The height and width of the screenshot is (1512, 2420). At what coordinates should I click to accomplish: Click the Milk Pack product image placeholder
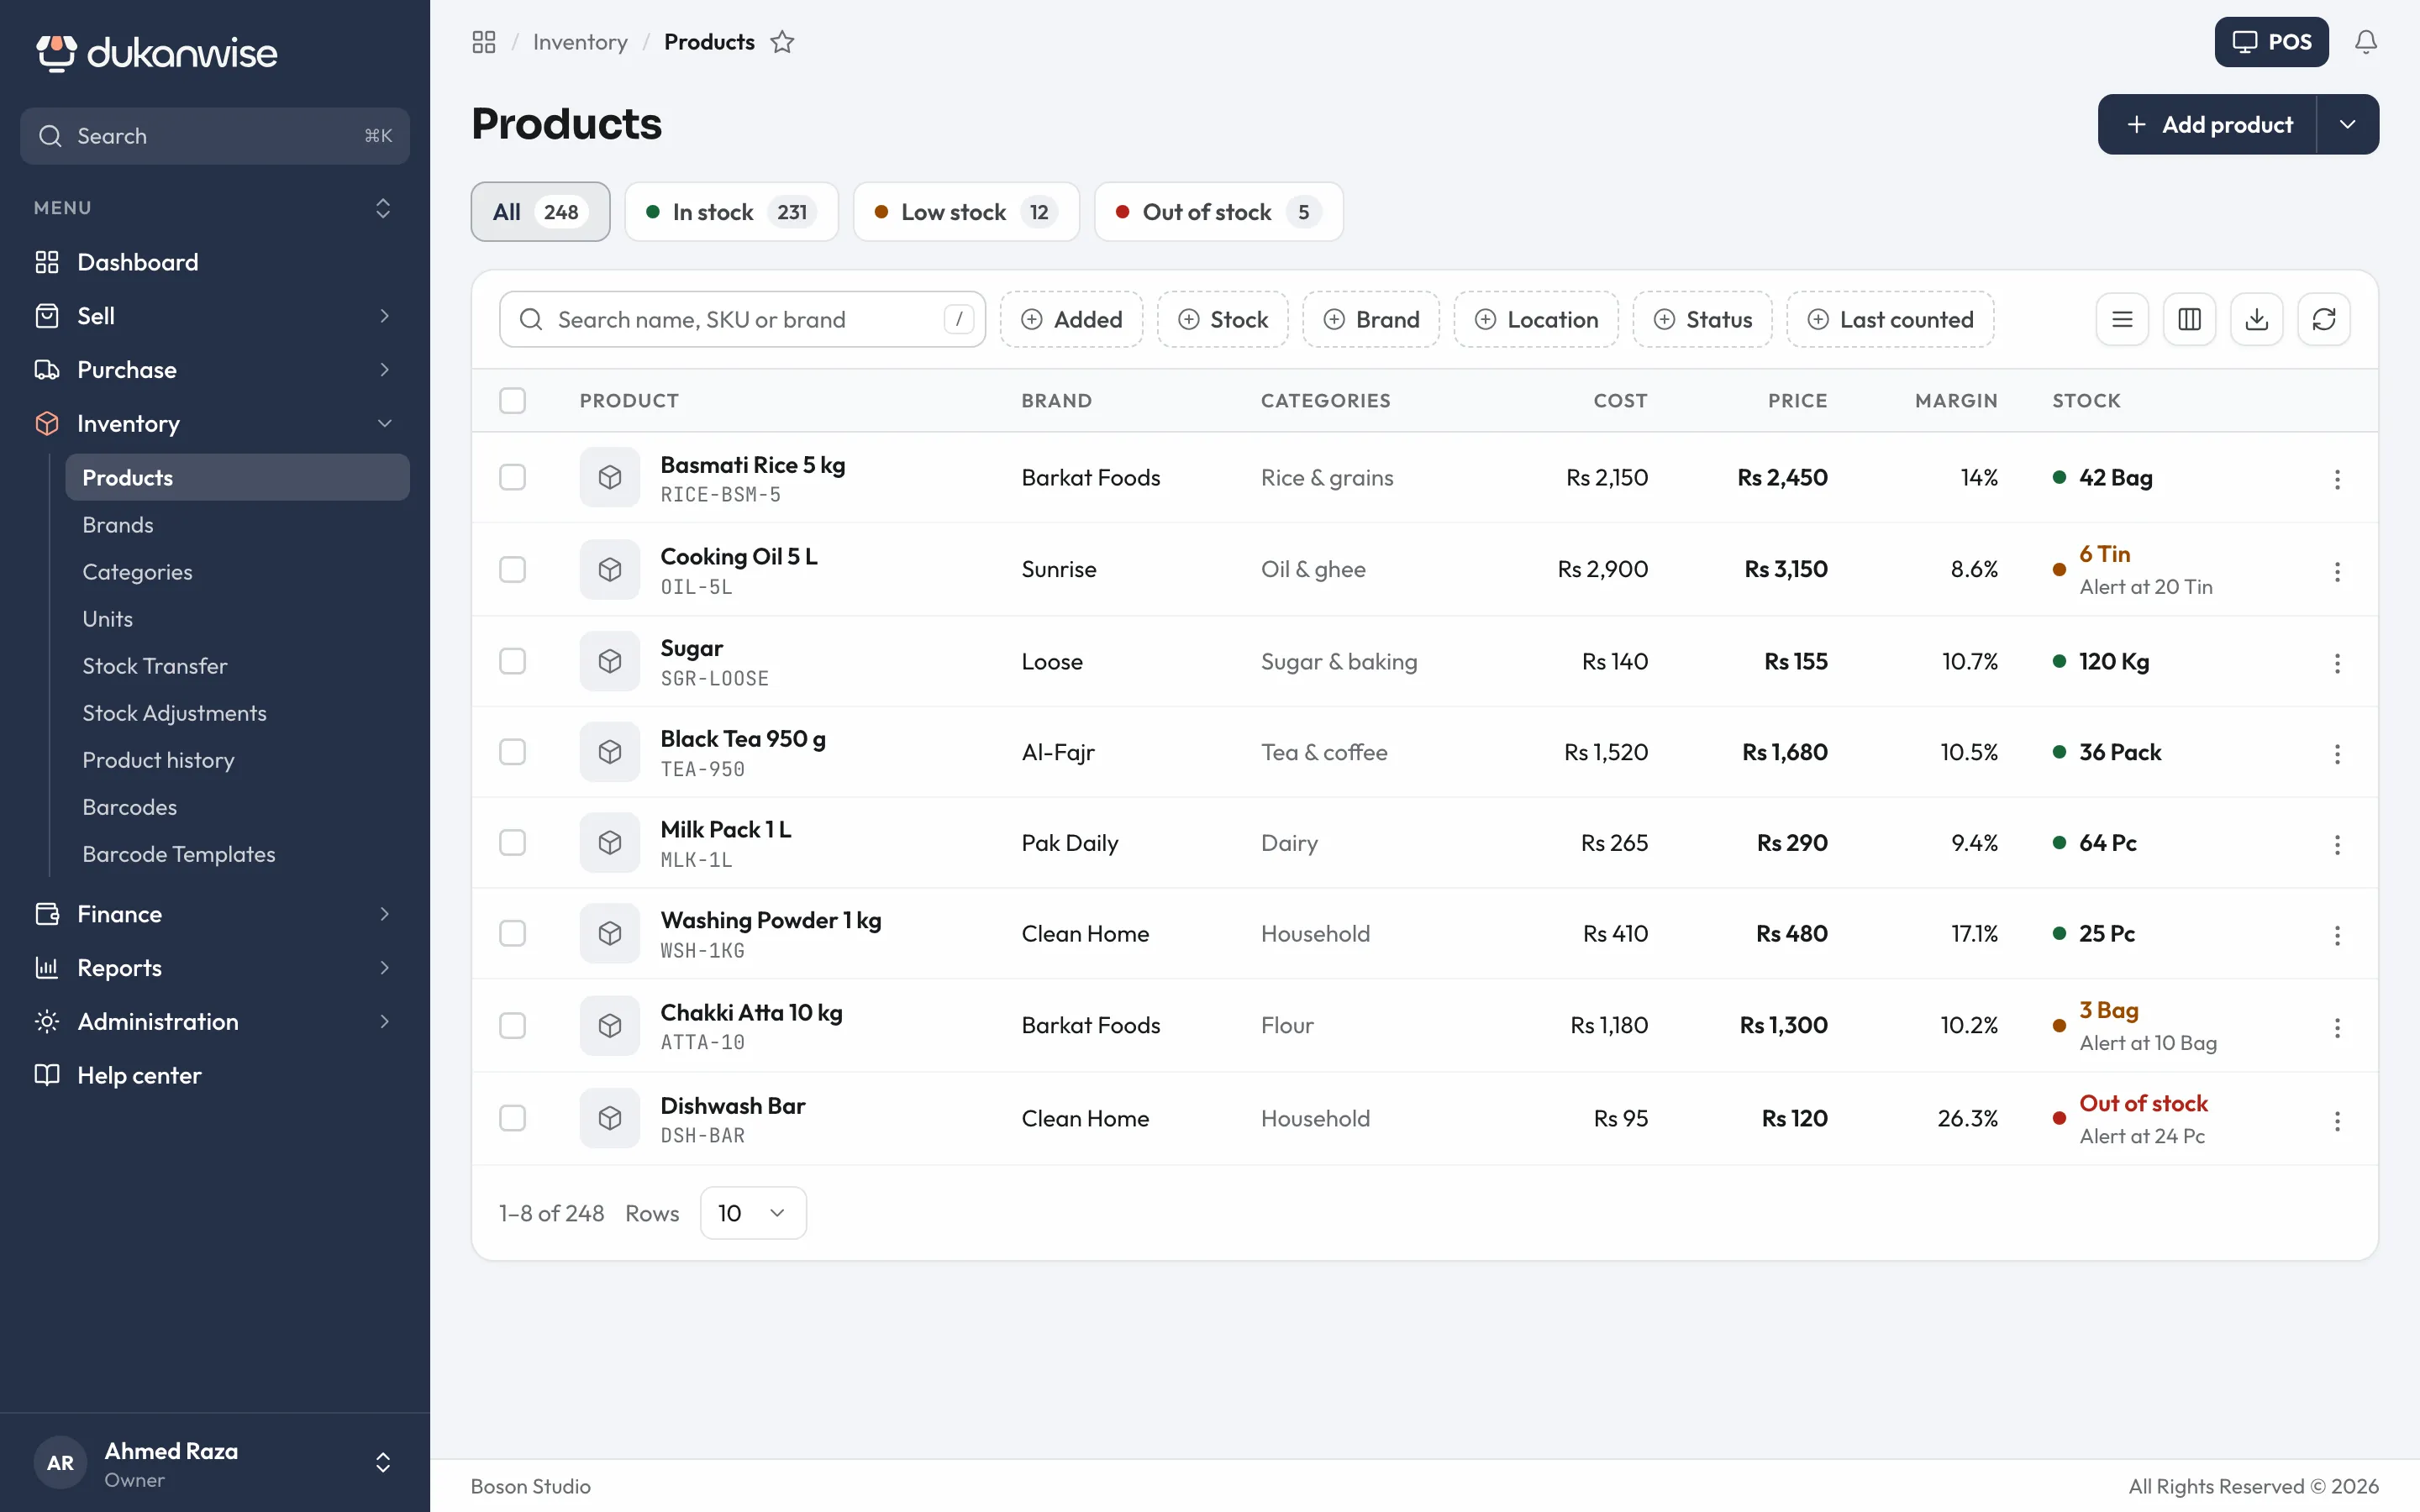click(x=610, y=843)
